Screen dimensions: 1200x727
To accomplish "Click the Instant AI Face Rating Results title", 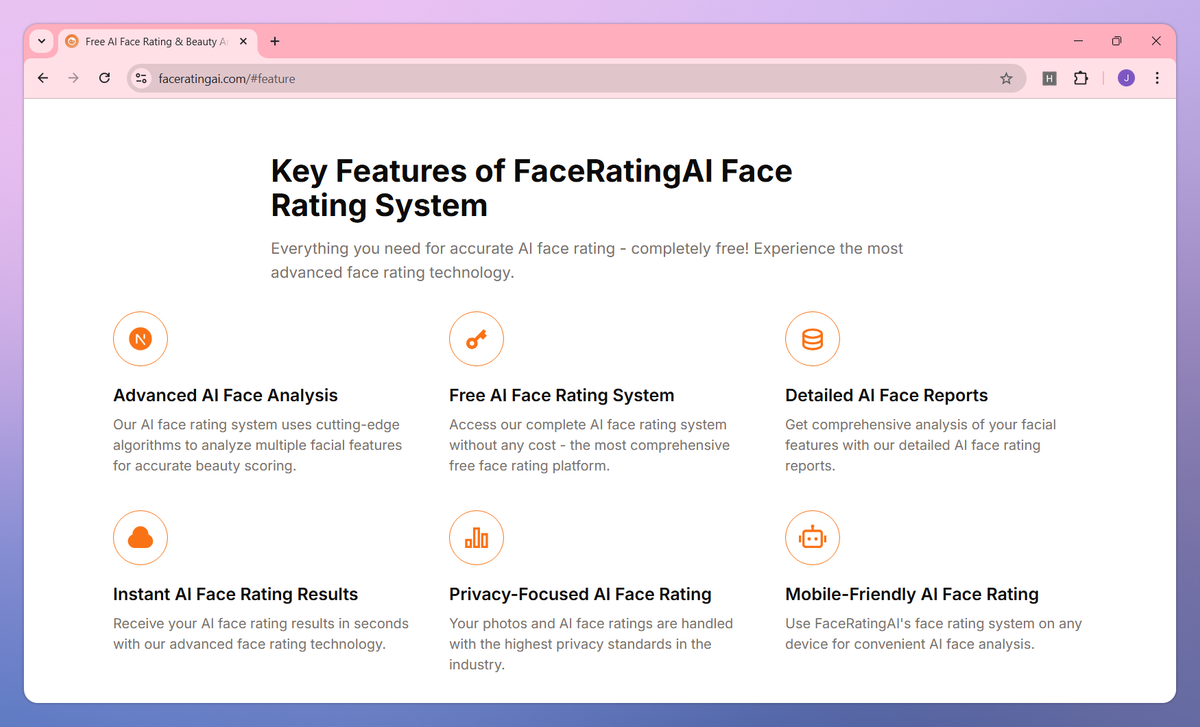I will click(235, 594).
